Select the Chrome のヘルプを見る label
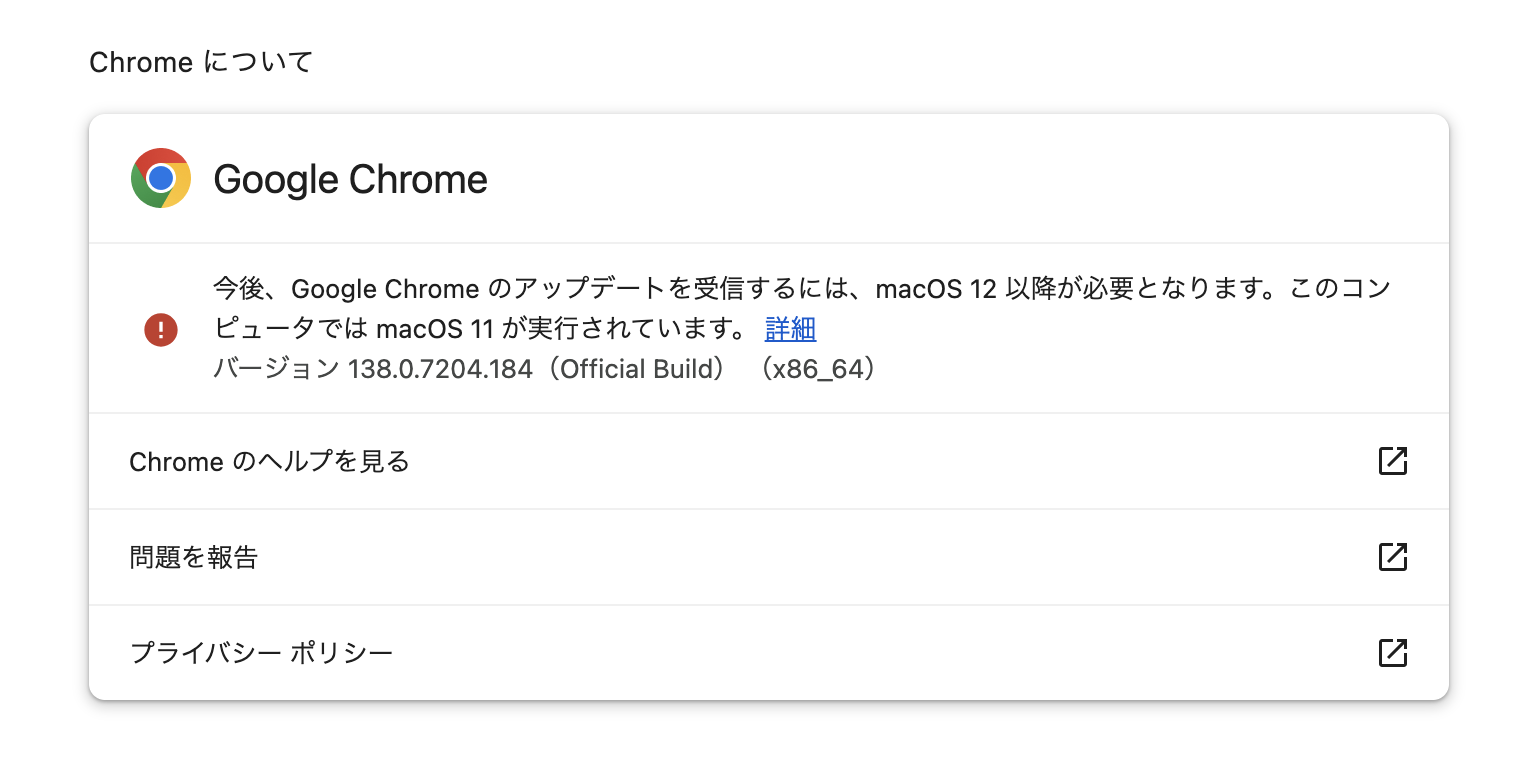 click(270, 462)
